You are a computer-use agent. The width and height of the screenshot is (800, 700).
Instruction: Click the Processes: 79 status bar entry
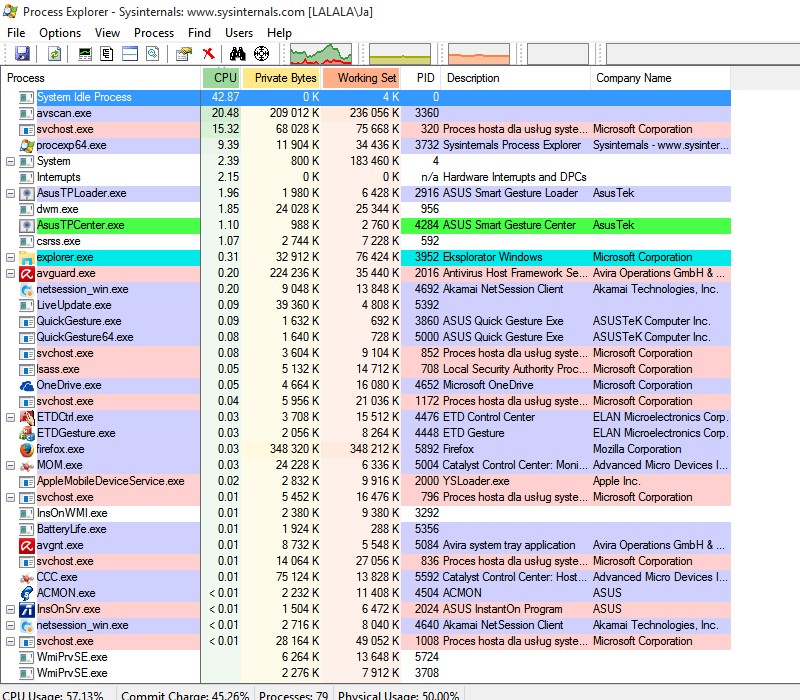293,695
